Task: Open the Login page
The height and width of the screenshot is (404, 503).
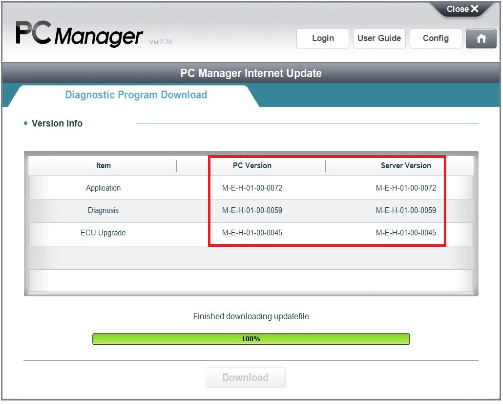Action: (323, 39)
